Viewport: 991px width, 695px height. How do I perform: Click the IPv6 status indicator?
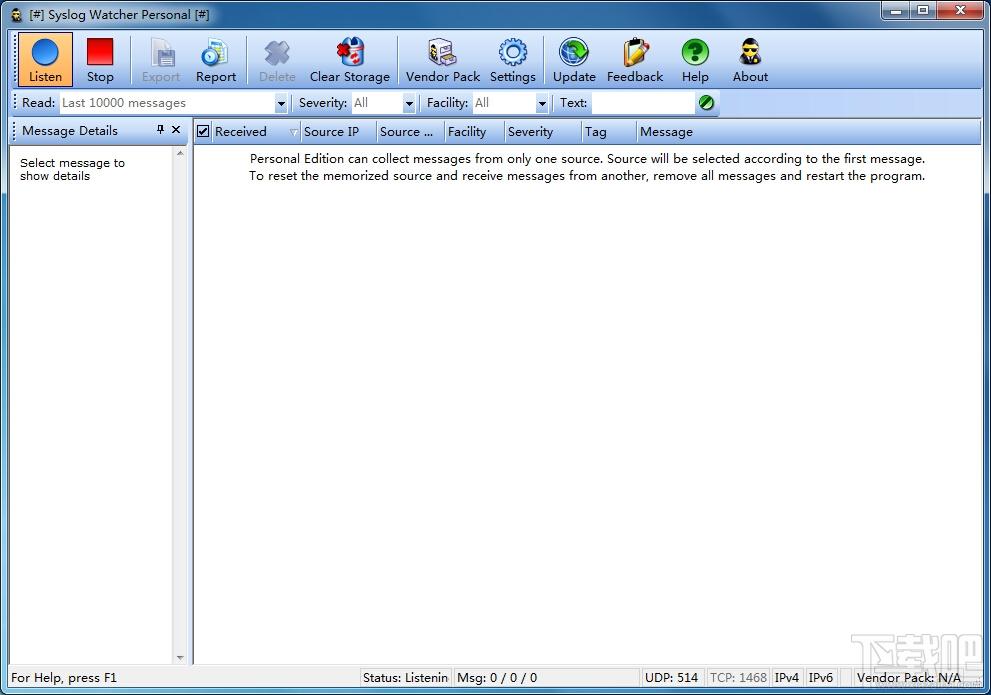point(820,677)
